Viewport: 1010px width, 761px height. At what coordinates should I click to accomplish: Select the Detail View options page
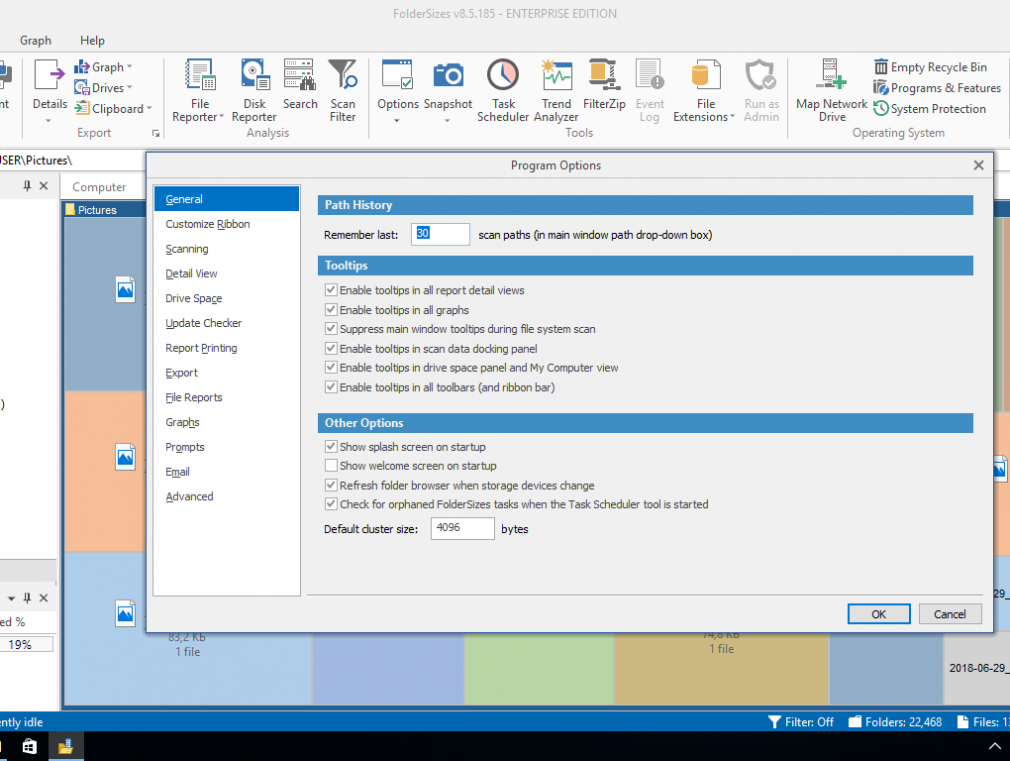(227, 274)
